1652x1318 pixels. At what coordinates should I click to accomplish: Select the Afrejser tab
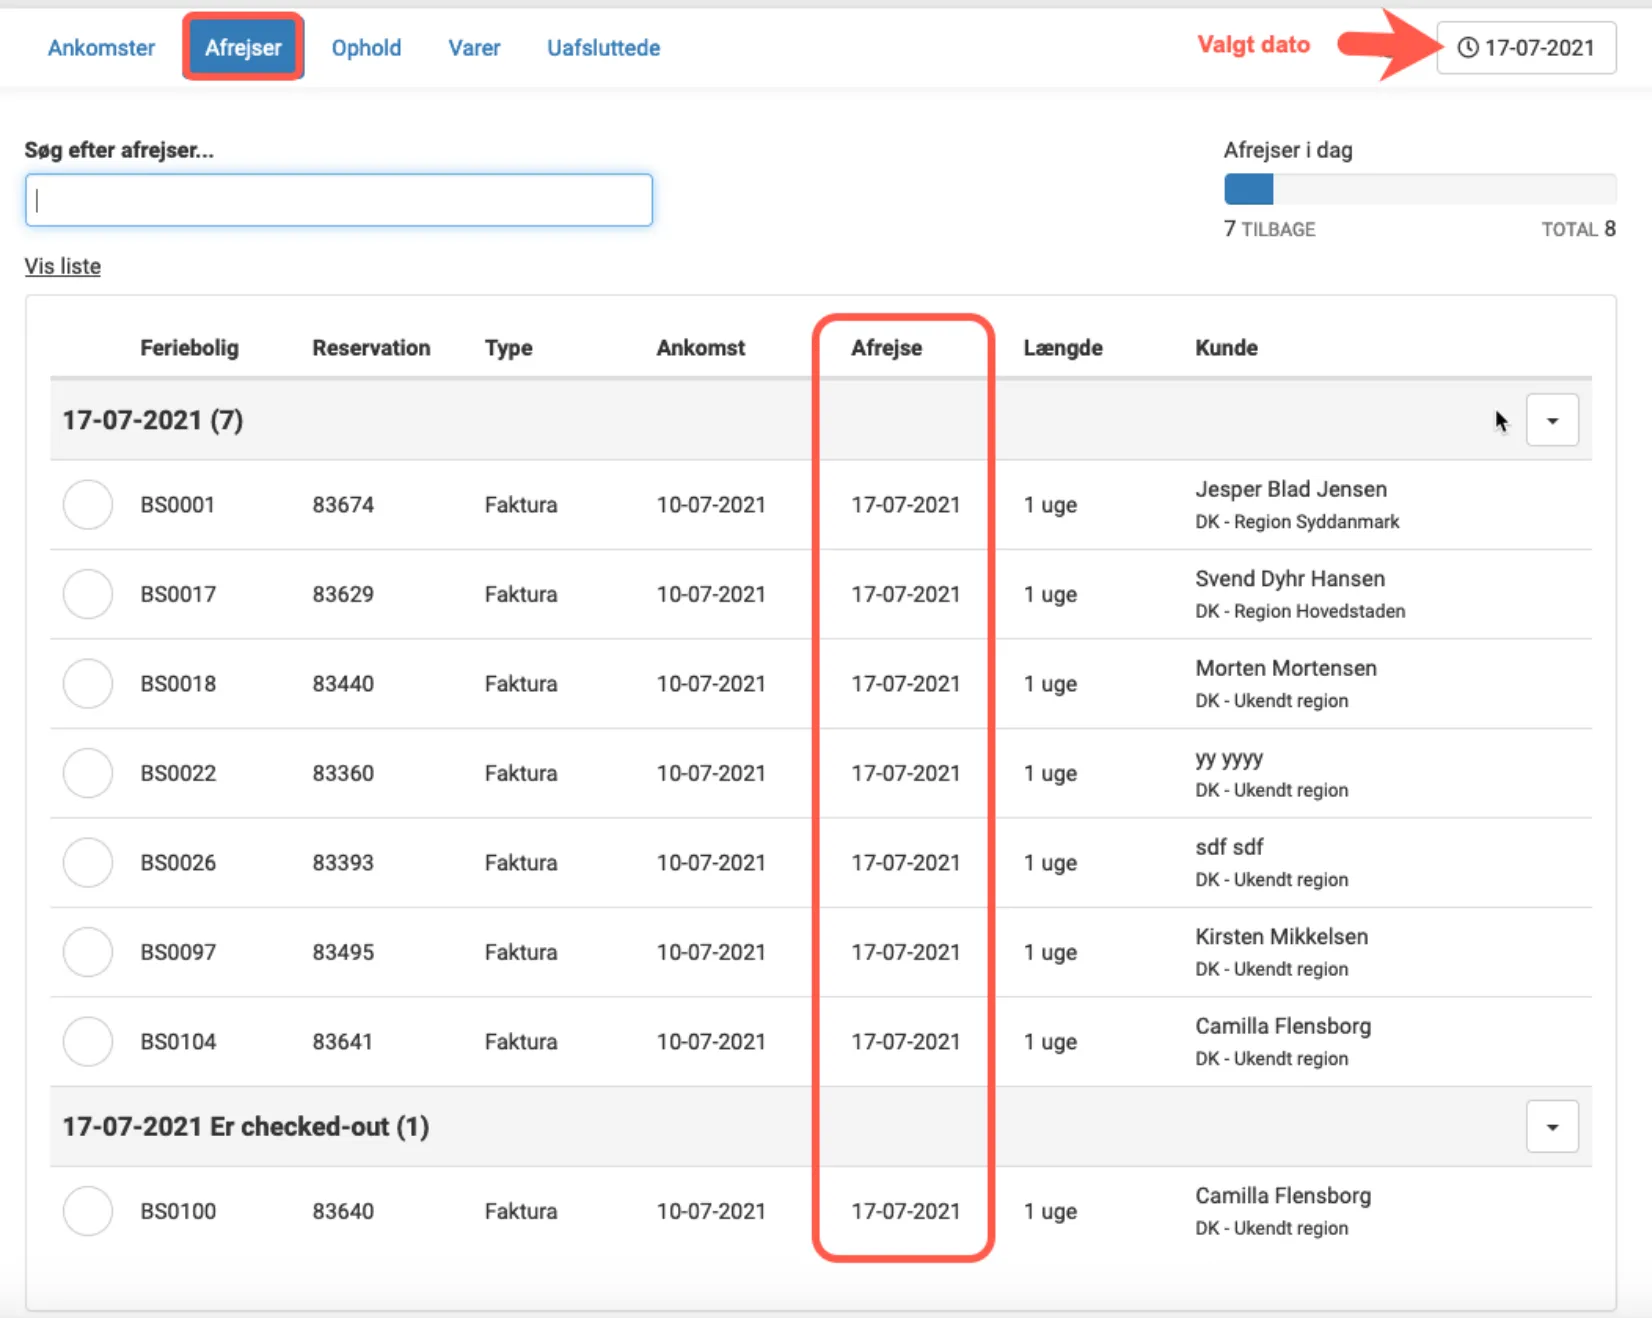(x=243, y=48)
